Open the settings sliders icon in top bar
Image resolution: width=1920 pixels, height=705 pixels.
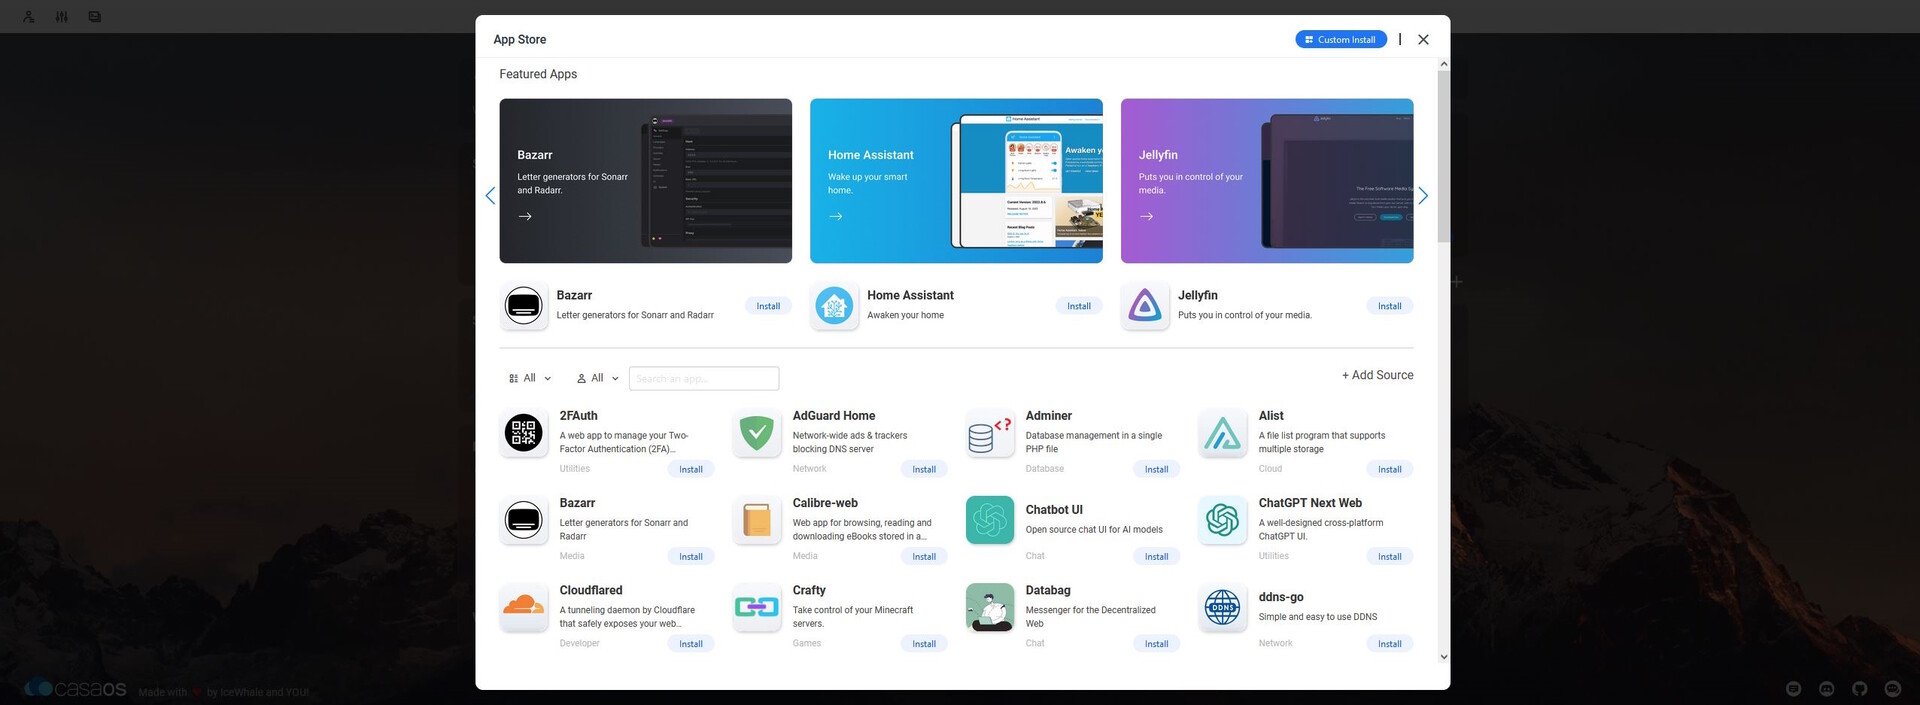click(62, 17)
